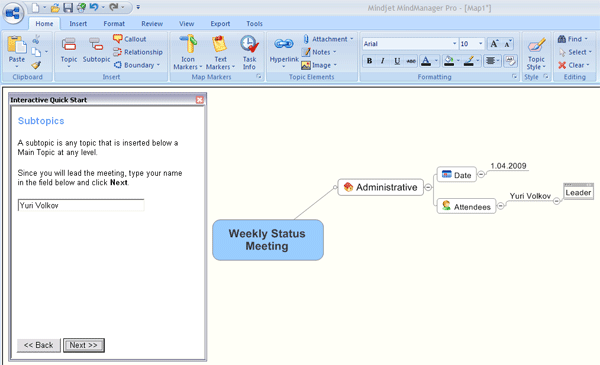This screenshot has width=600, height=365.
Task: Click the Format Painter brush icon
Action: point(36,65)
